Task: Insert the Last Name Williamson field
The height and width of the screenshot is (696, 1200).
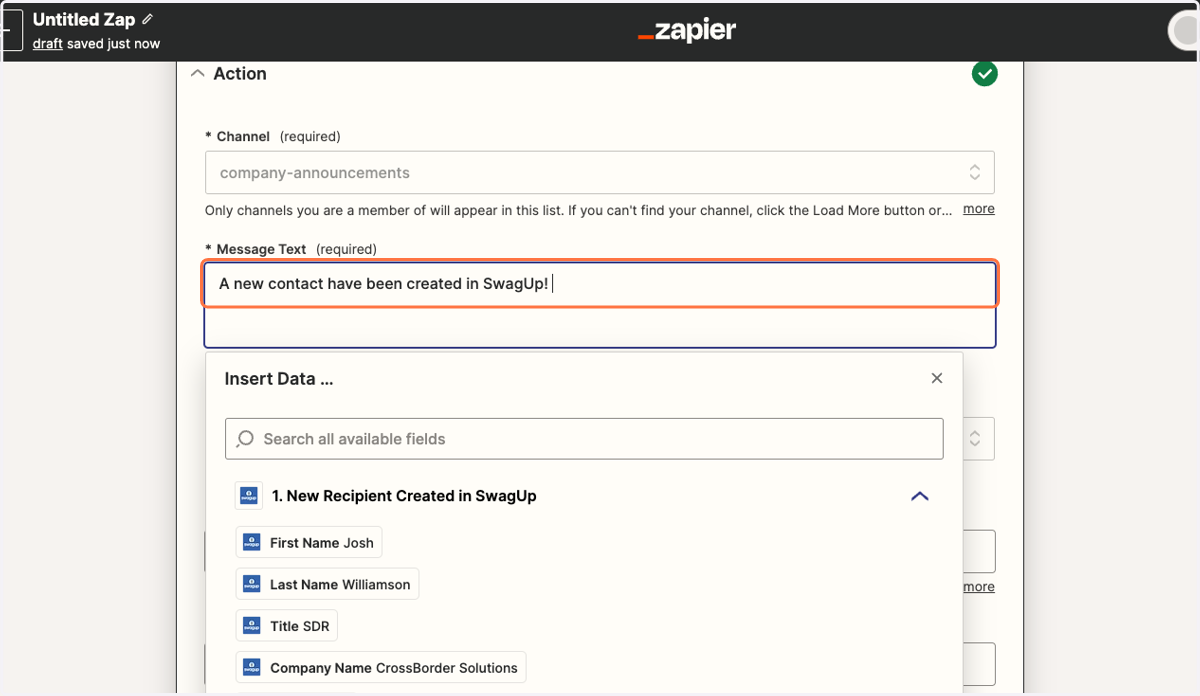Action: click(327, 585)
